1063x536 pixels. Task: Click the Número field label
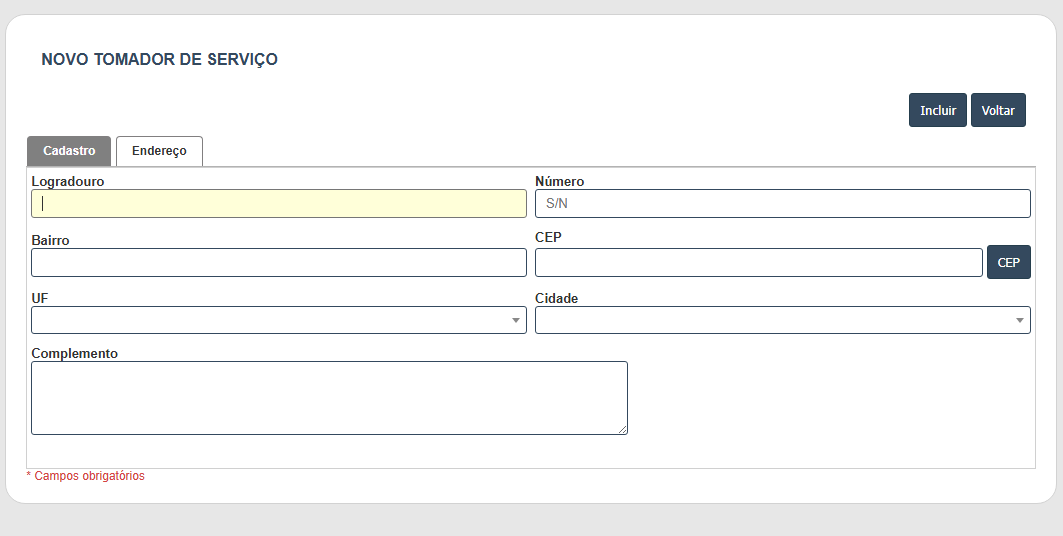tap(559, 182)
